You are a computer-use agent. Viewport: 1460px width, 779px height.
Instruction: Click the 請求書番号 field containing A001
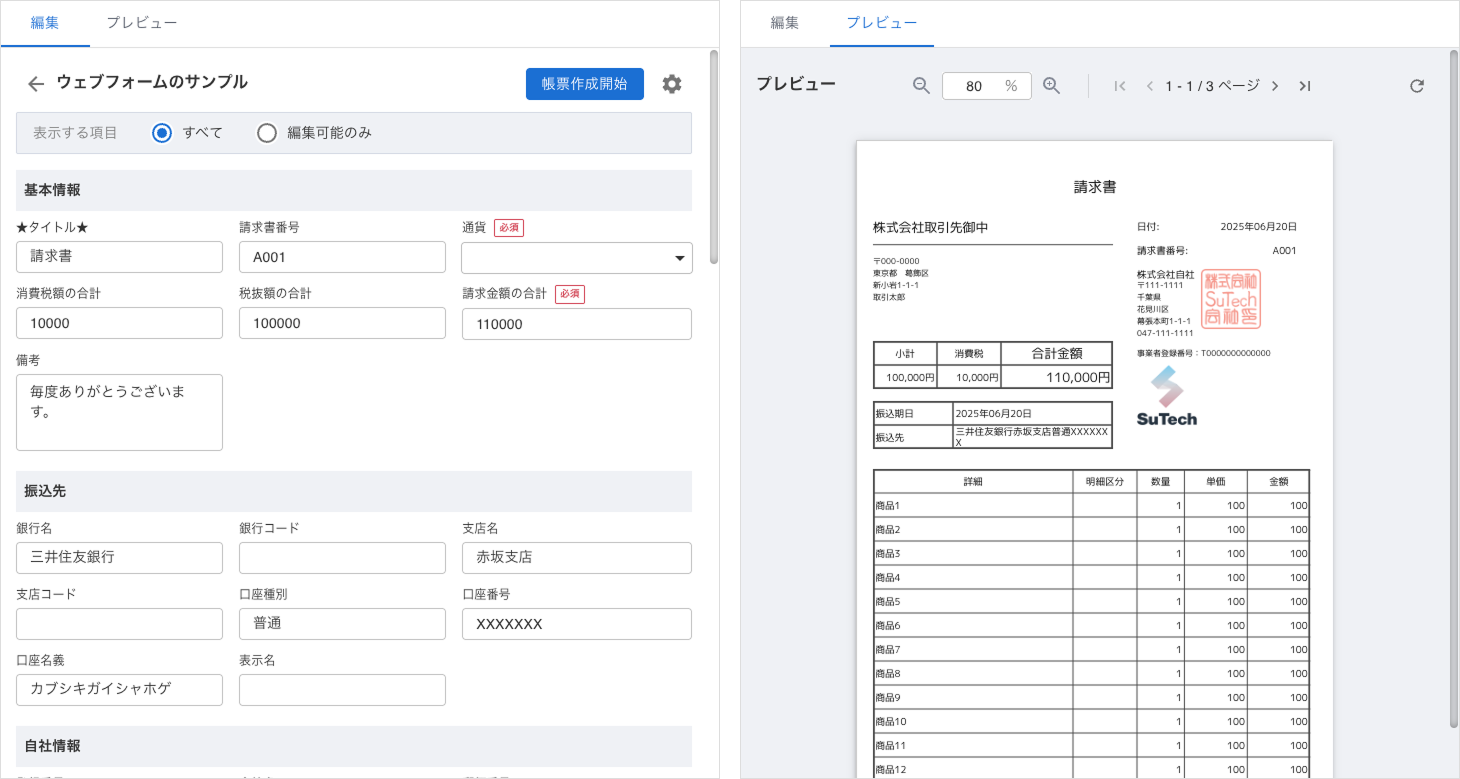click(x=342, y=257)
